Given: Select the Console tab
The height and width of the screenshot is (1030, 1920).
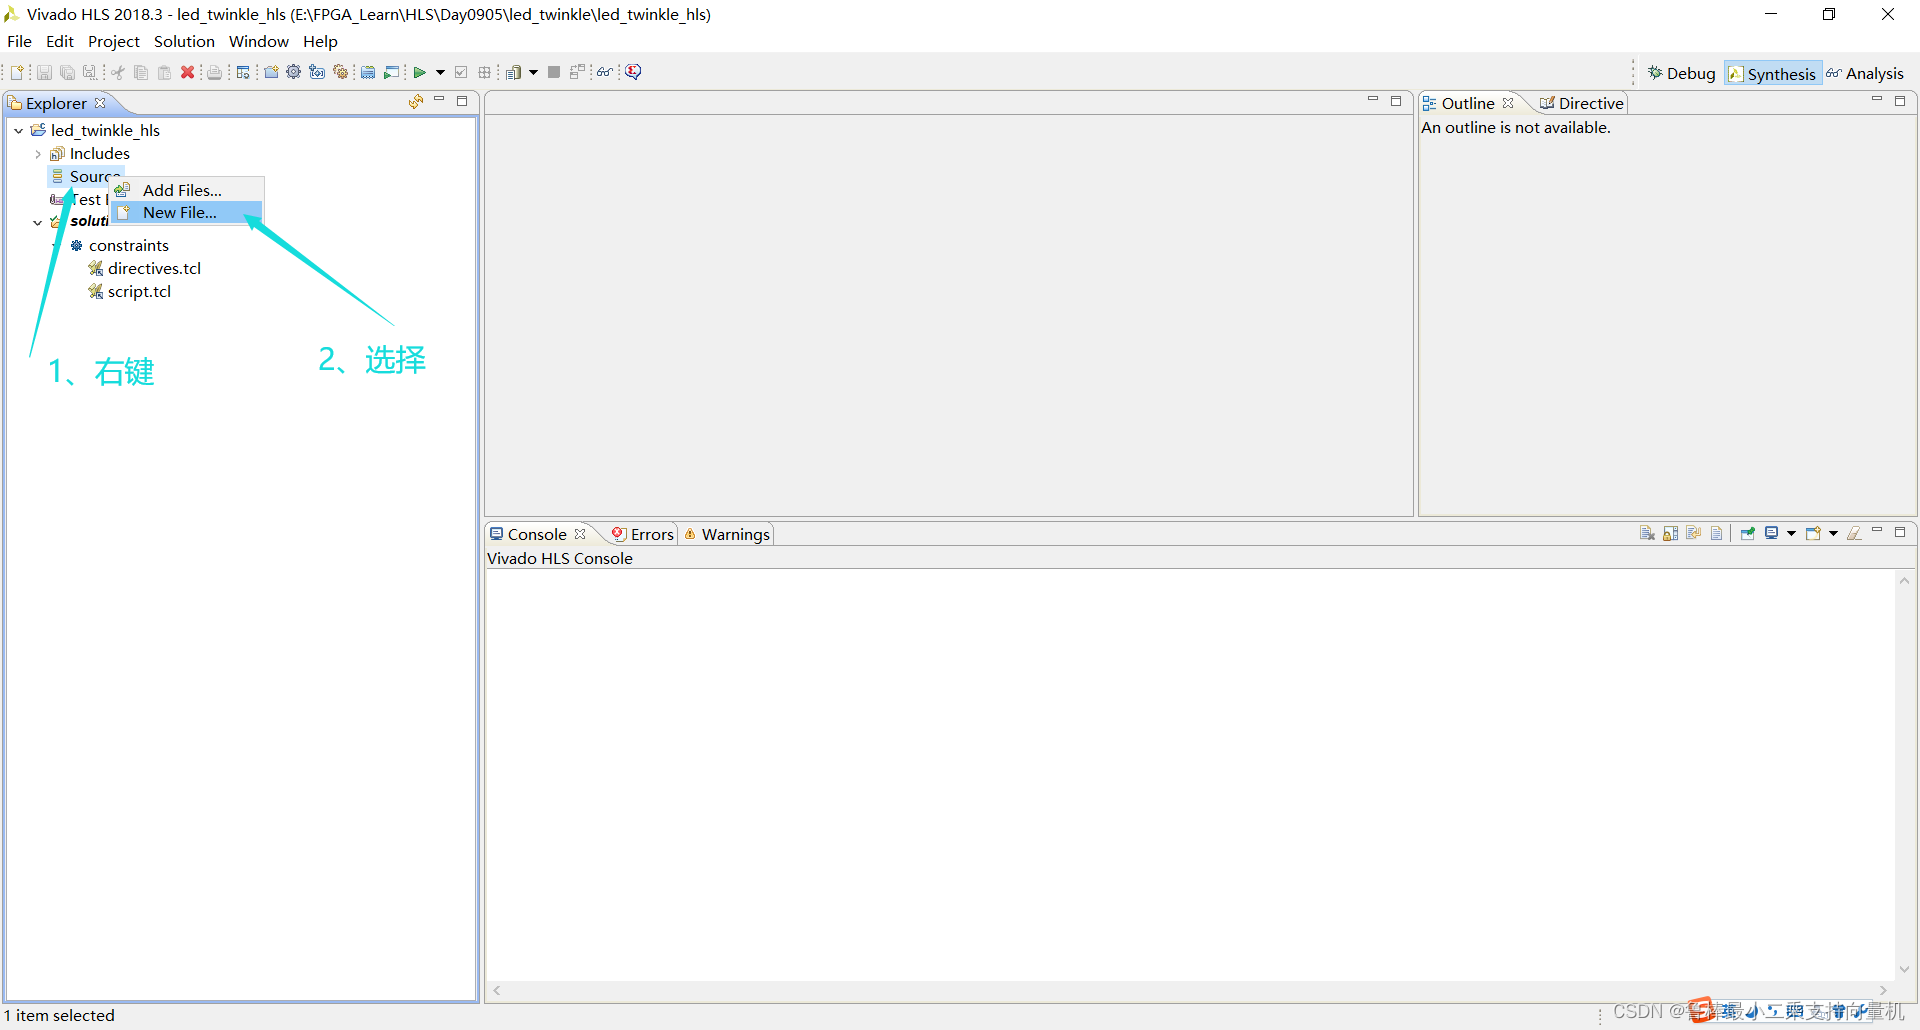Looking at the screenshot, I should 536,535.
